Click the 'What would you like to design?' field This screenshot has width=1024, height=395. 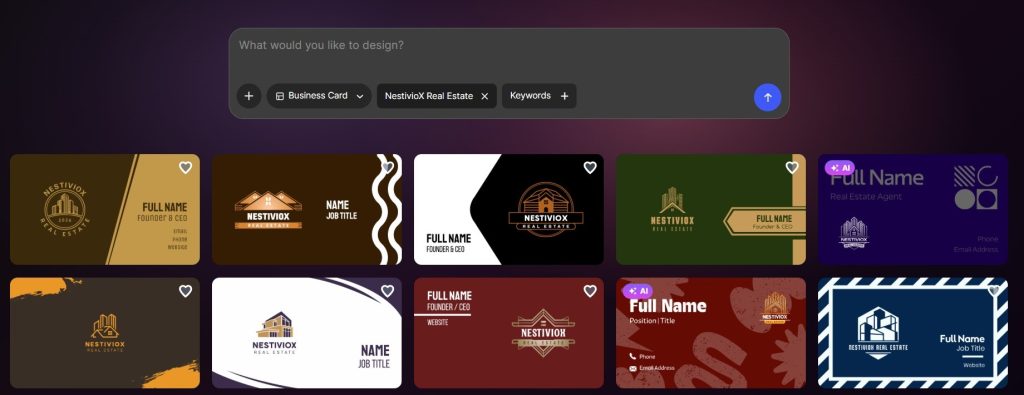point(509,46)
